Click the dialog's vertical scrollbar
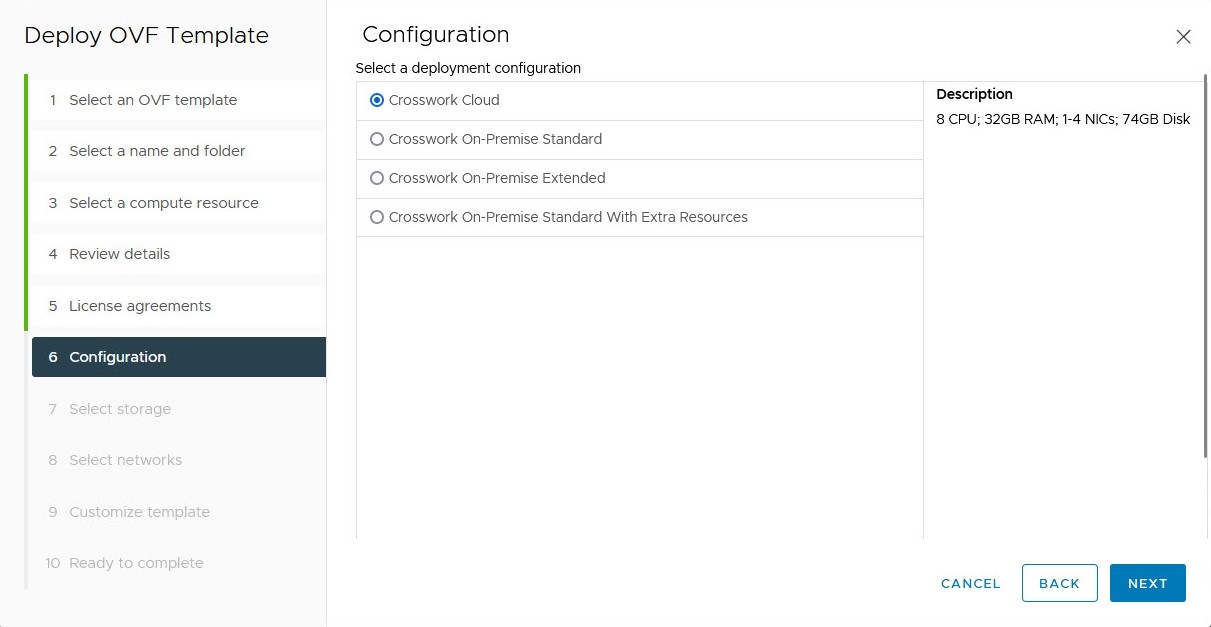Image resolution: width=1211 pixels, height=627 pixels. tap(1207, 265)
